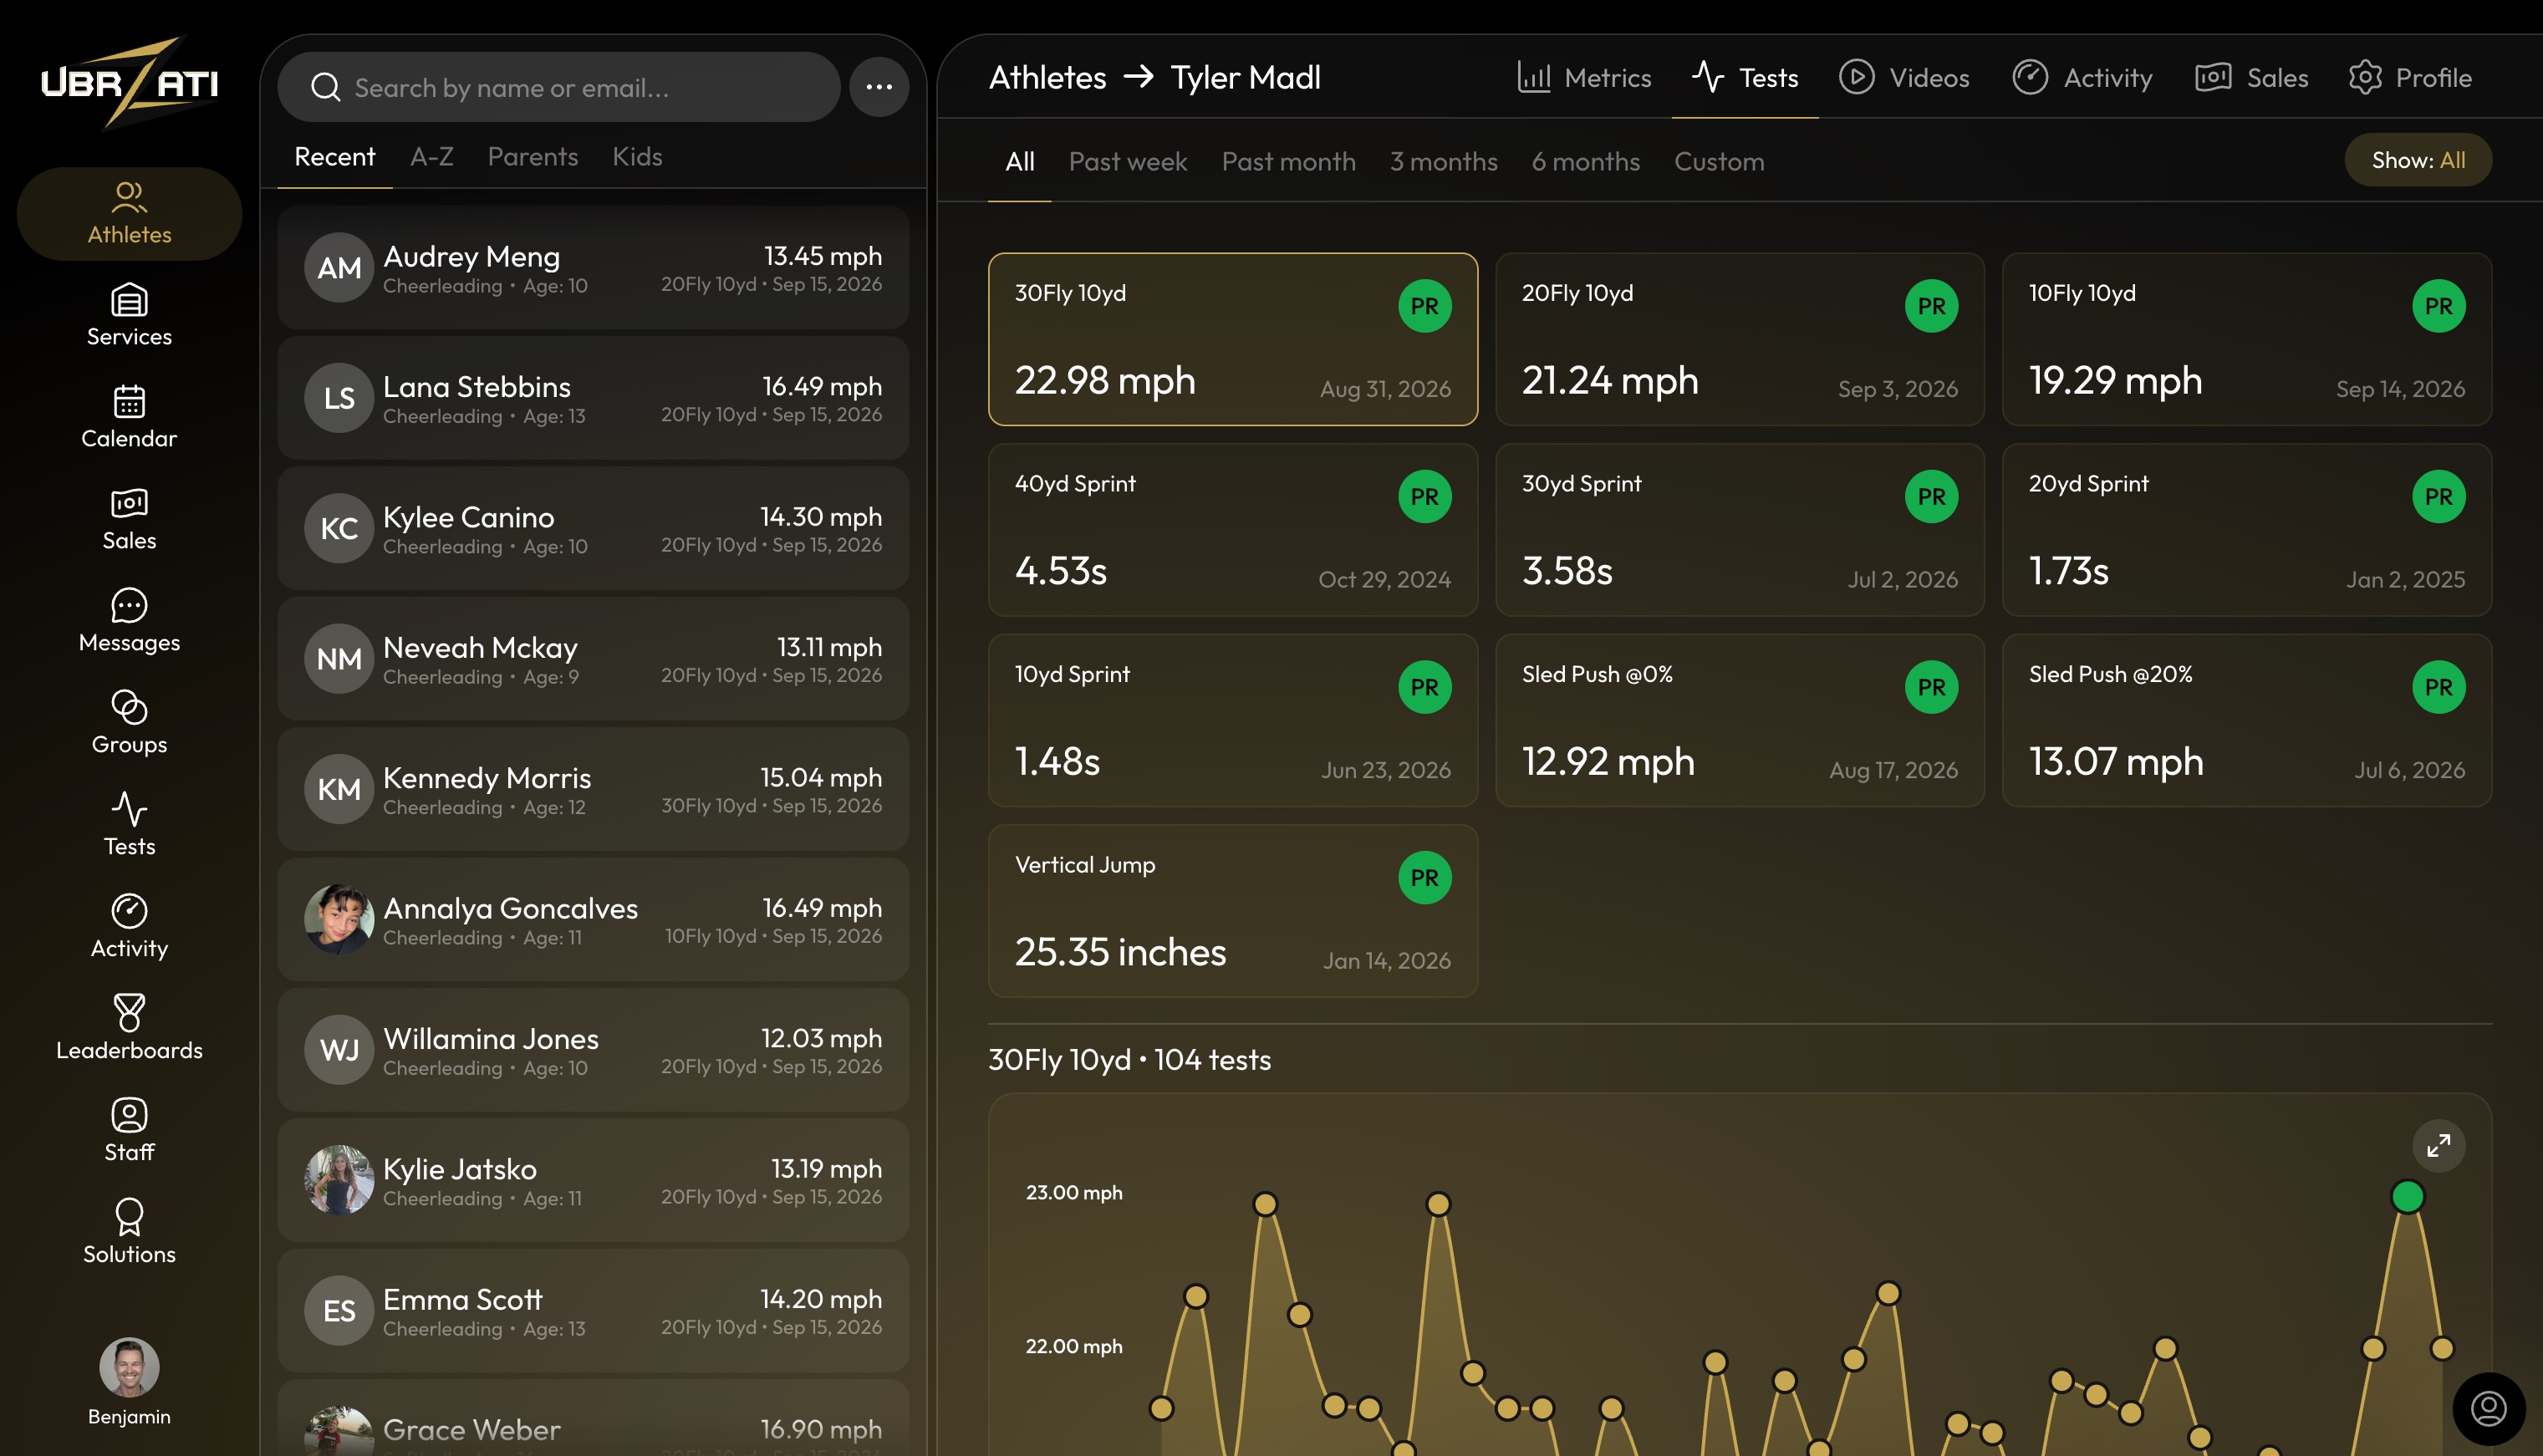Select the Sled Push @20% card

pyautogui.click(x=2246, y=720)
